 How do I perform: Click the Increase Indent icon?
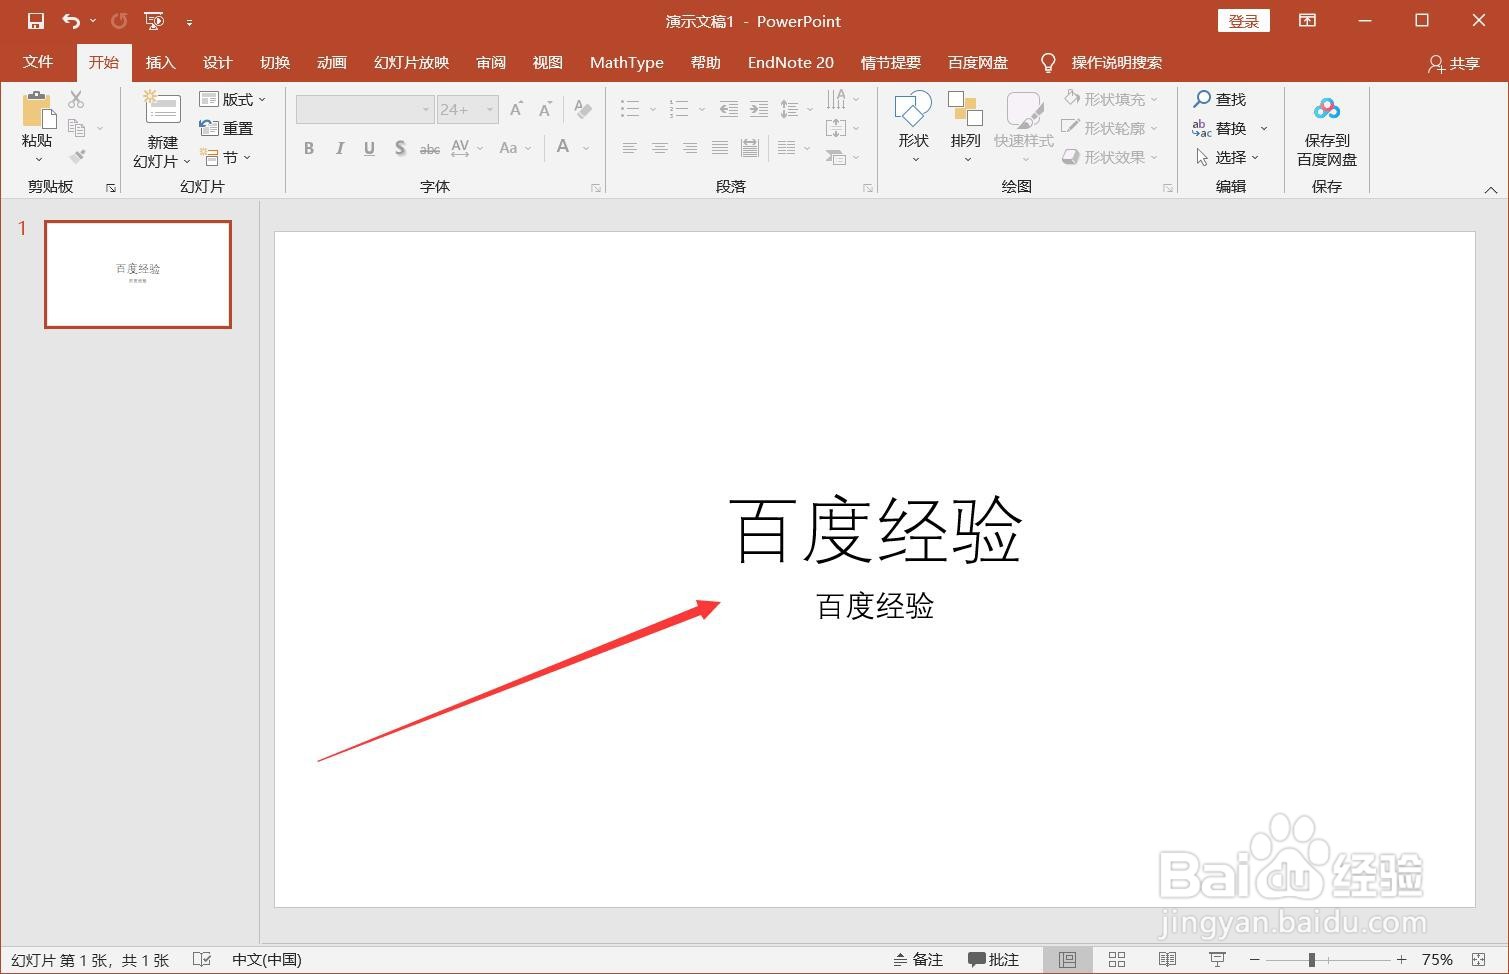(x=759, y=109)
